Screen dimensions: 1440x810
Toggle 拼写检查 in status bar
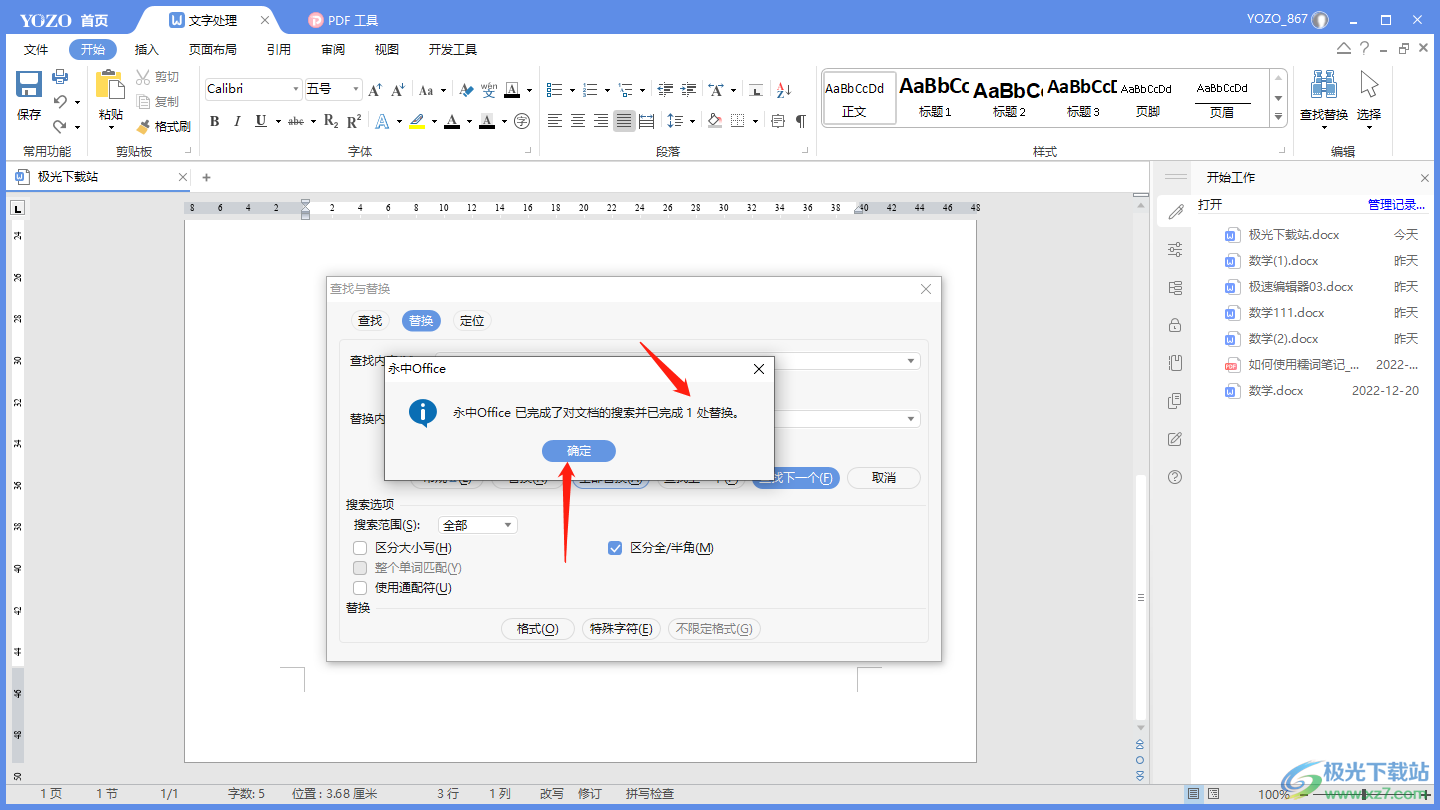click(650, 794)
